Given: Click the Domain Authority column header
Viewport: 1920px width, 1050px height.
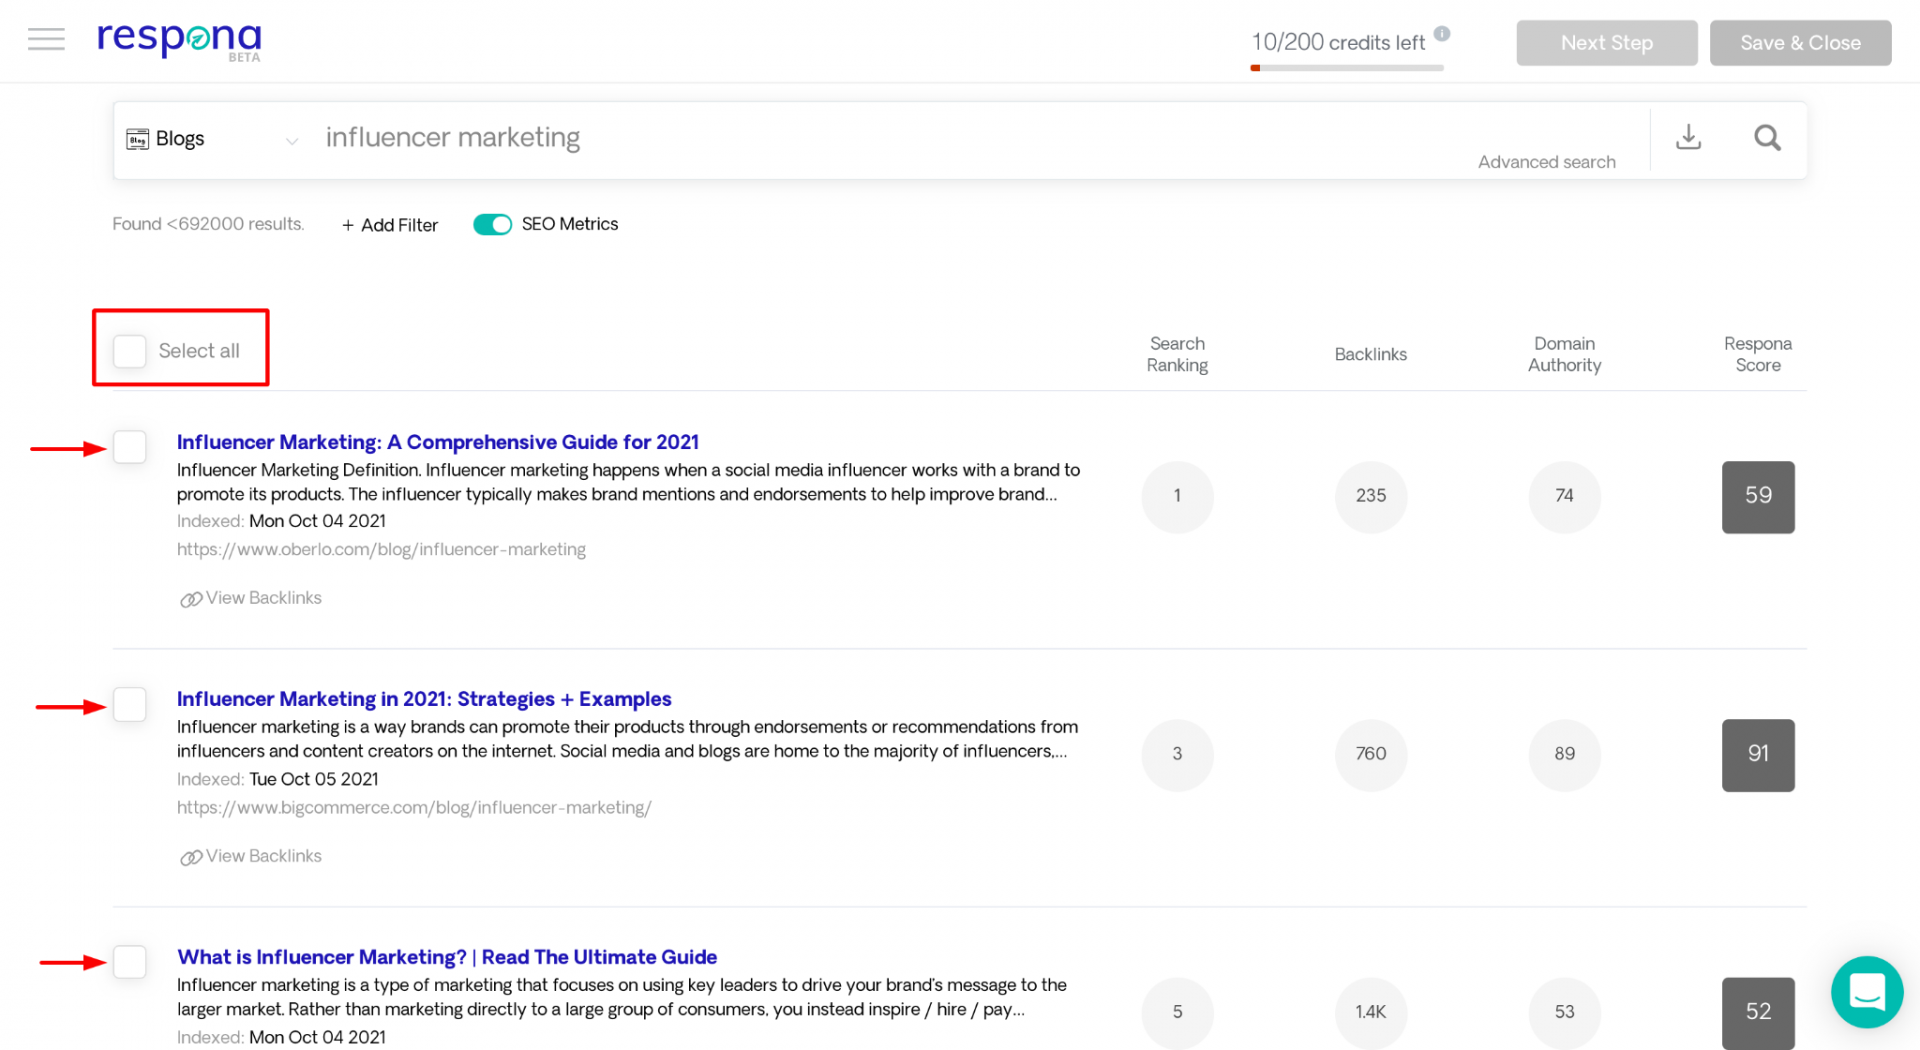Looking at the screenshot, I should tap(1564, 354).
